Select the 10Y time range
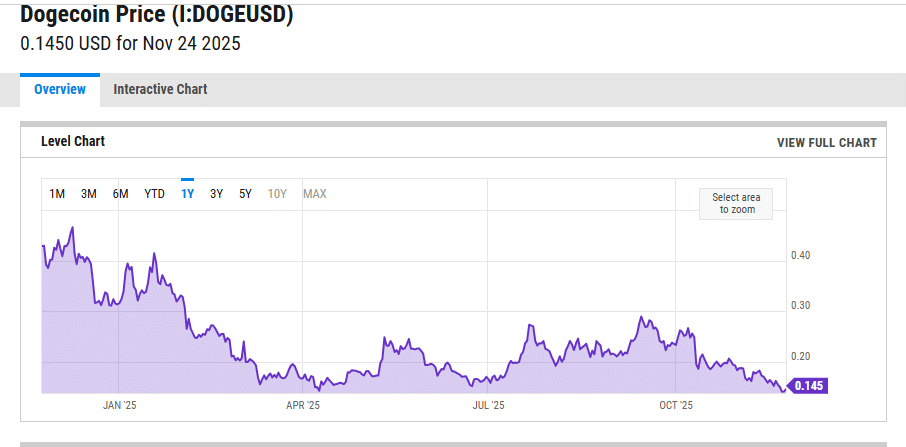Image resolution: width=906 pixels, height=447 pixels. click(x=277, y=194)
